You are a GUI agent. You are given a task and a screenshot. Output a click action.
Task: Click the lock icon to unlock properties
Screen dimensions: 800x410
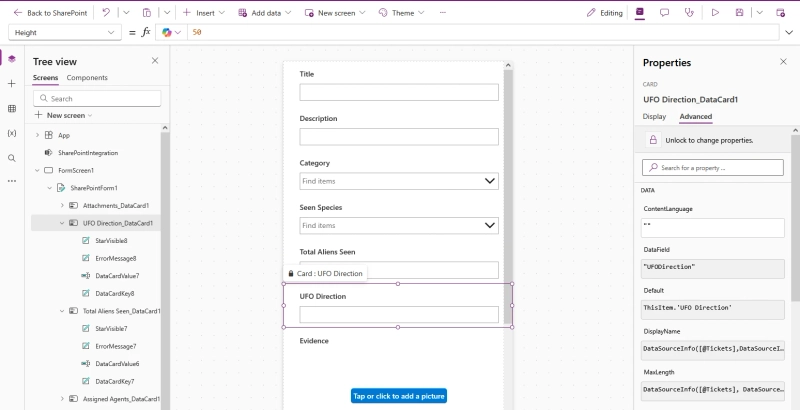tap(653, 140)
